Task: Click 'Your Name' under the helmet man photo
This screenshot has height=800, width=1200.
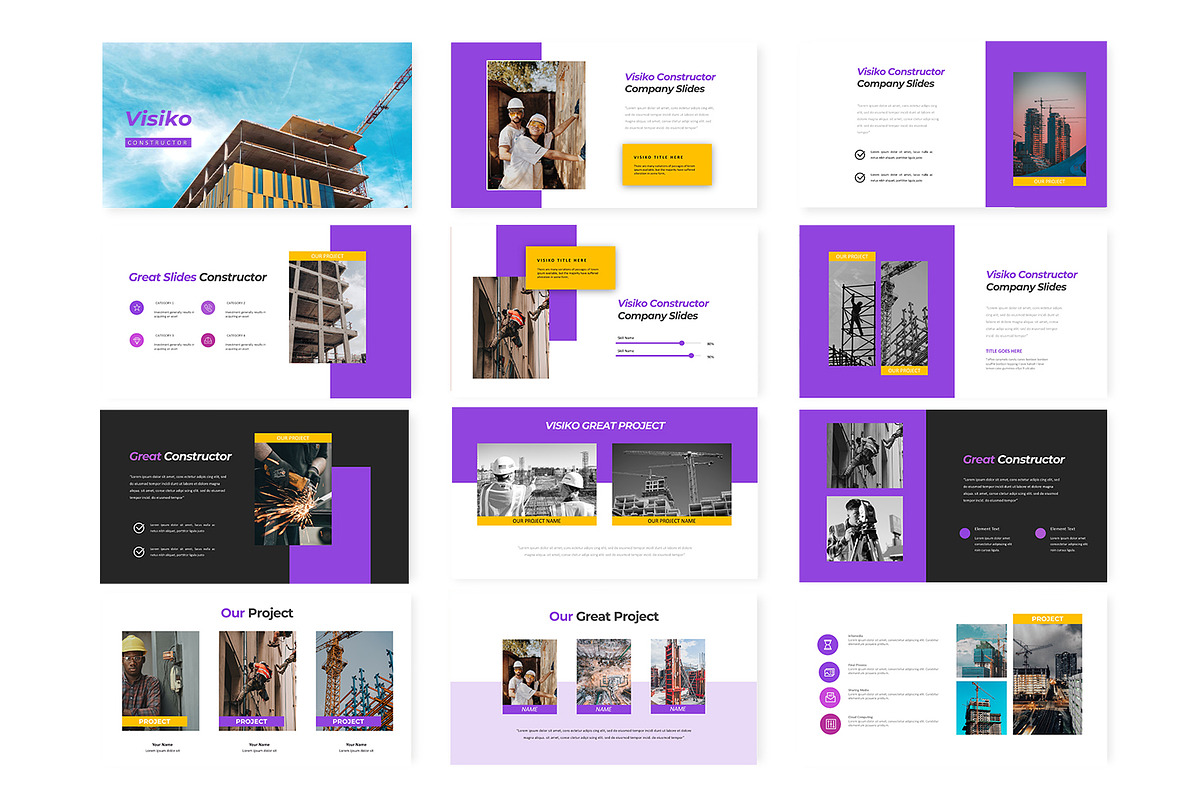Action: [x=162, y=744]
